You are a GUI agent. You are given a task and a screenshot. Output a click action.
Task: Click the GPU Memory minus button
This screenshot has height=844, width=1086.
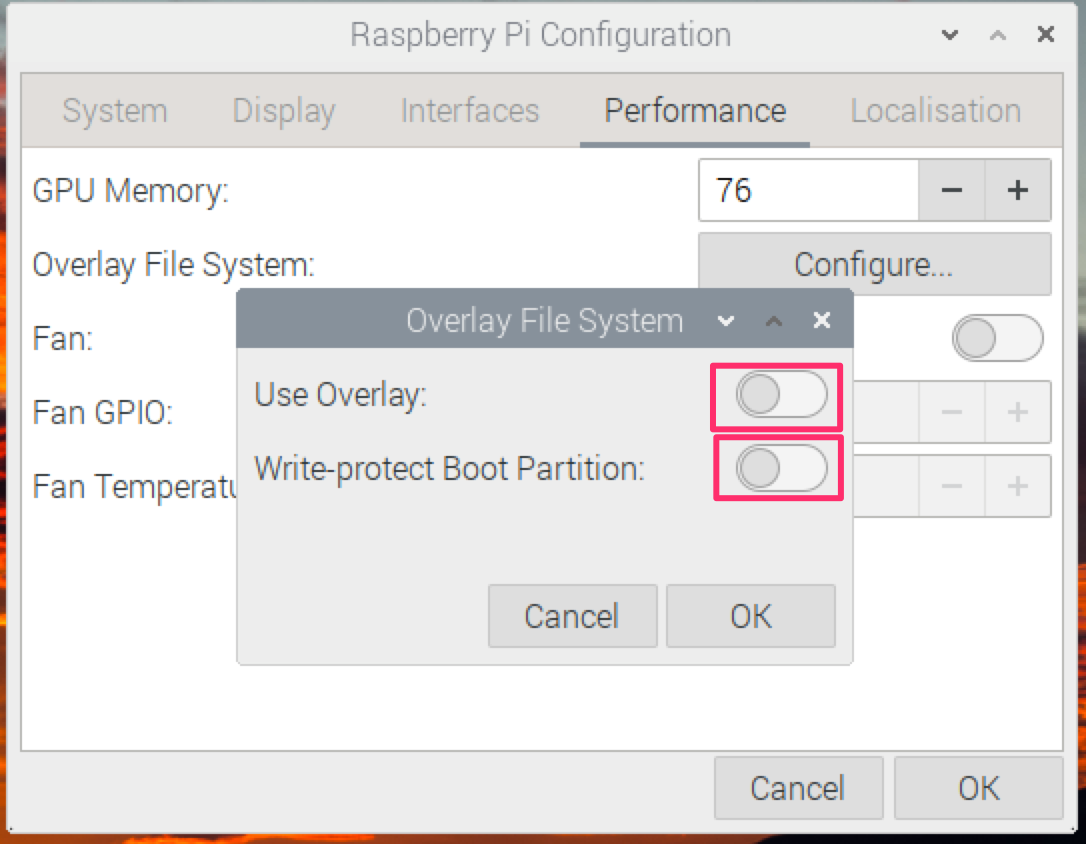coord(951,190)
